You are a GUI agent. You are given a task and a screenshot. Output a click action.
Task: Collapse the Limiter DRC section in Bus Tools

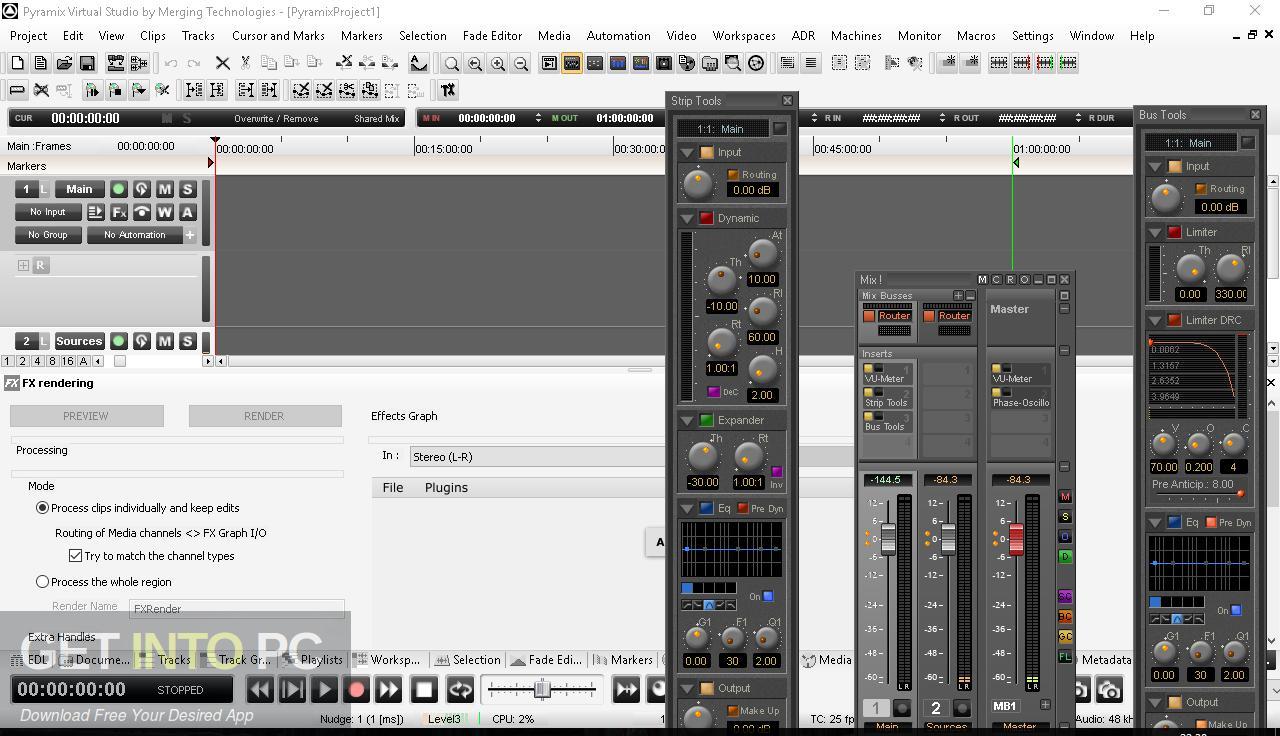tap(1155, 320)
